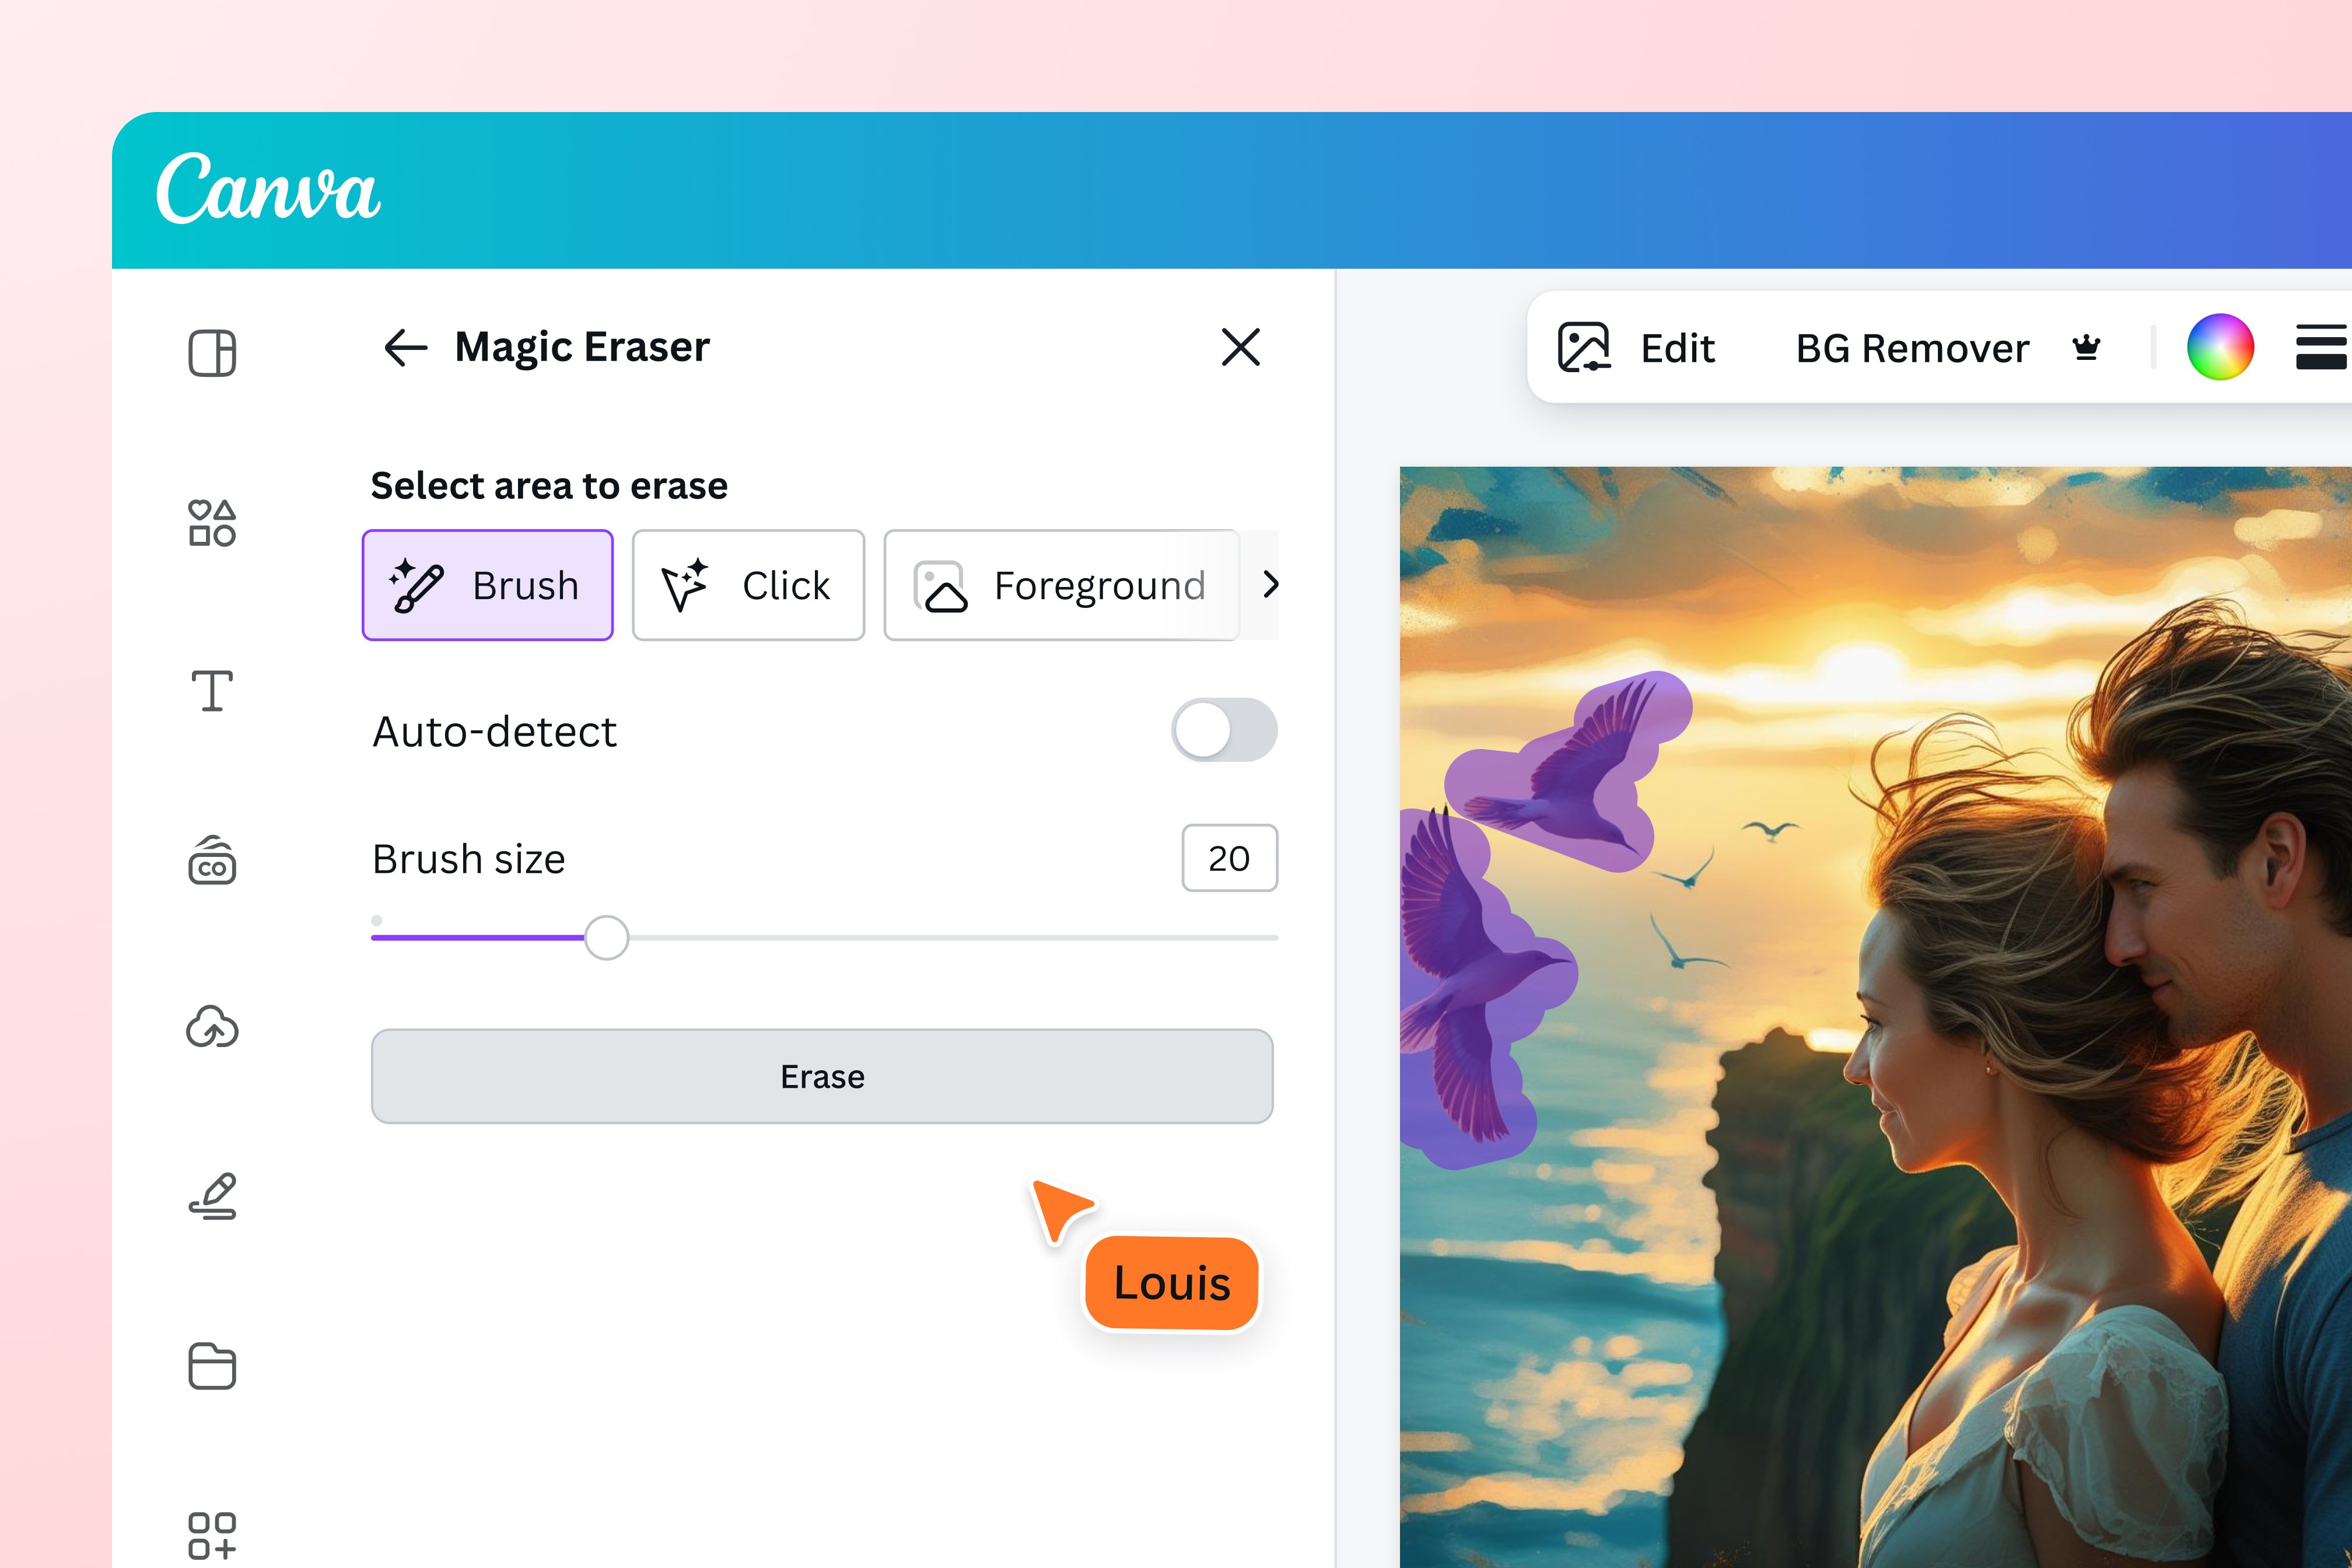
Task: Open the Draw tool sidebar icon
Action: pyautogui.click(x=212, y=1196)
